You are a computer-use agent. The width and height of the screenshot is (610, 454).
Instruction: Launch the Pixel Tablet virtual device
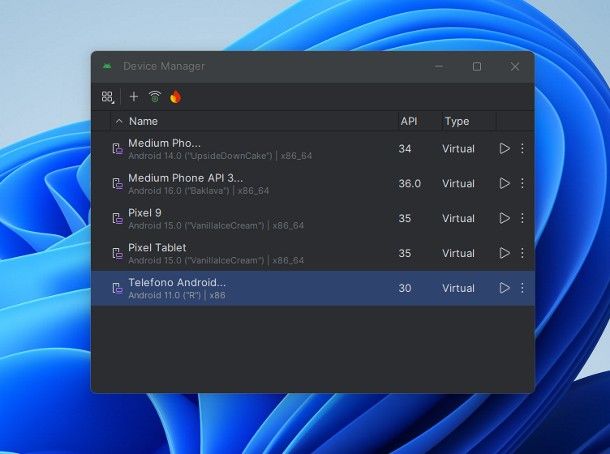click(x=504, y=253)
